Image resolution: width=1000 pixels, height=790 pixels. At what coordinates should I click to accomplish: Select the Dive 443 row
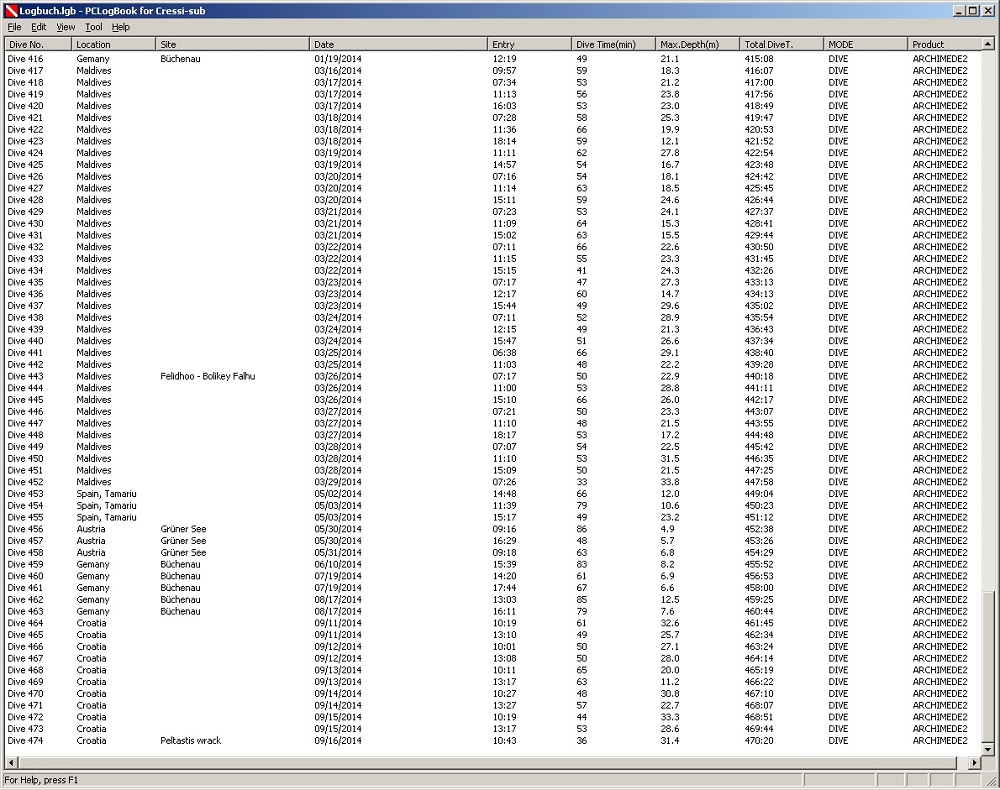pos(493,376)
